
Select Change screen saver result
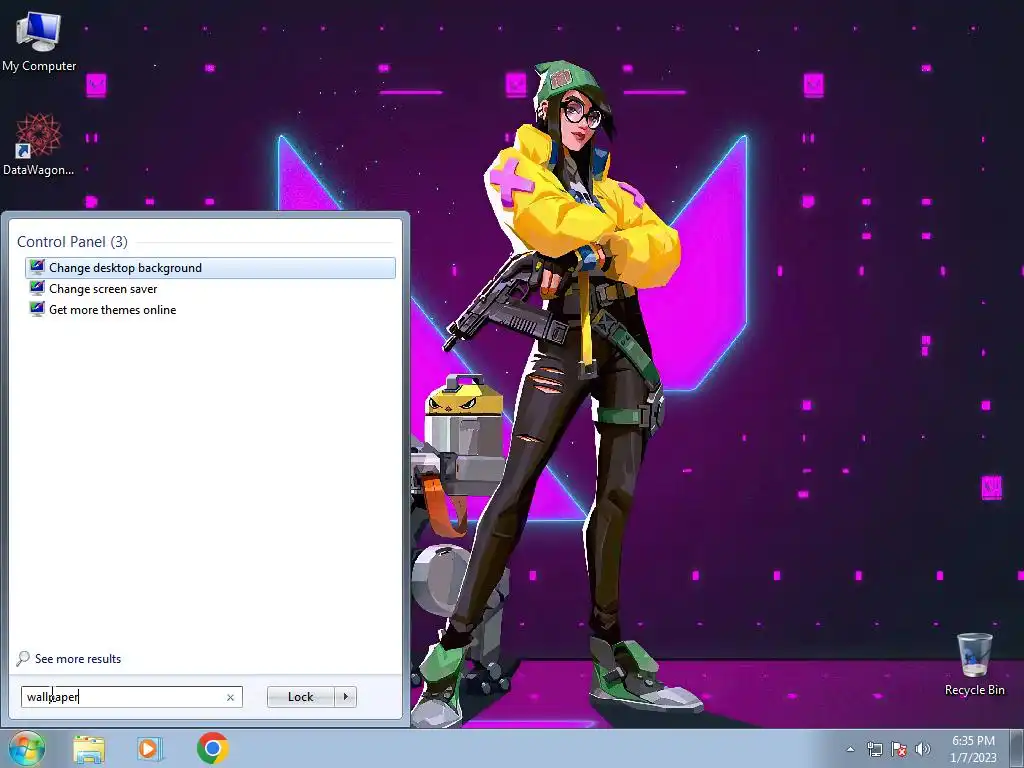[210, 289]
